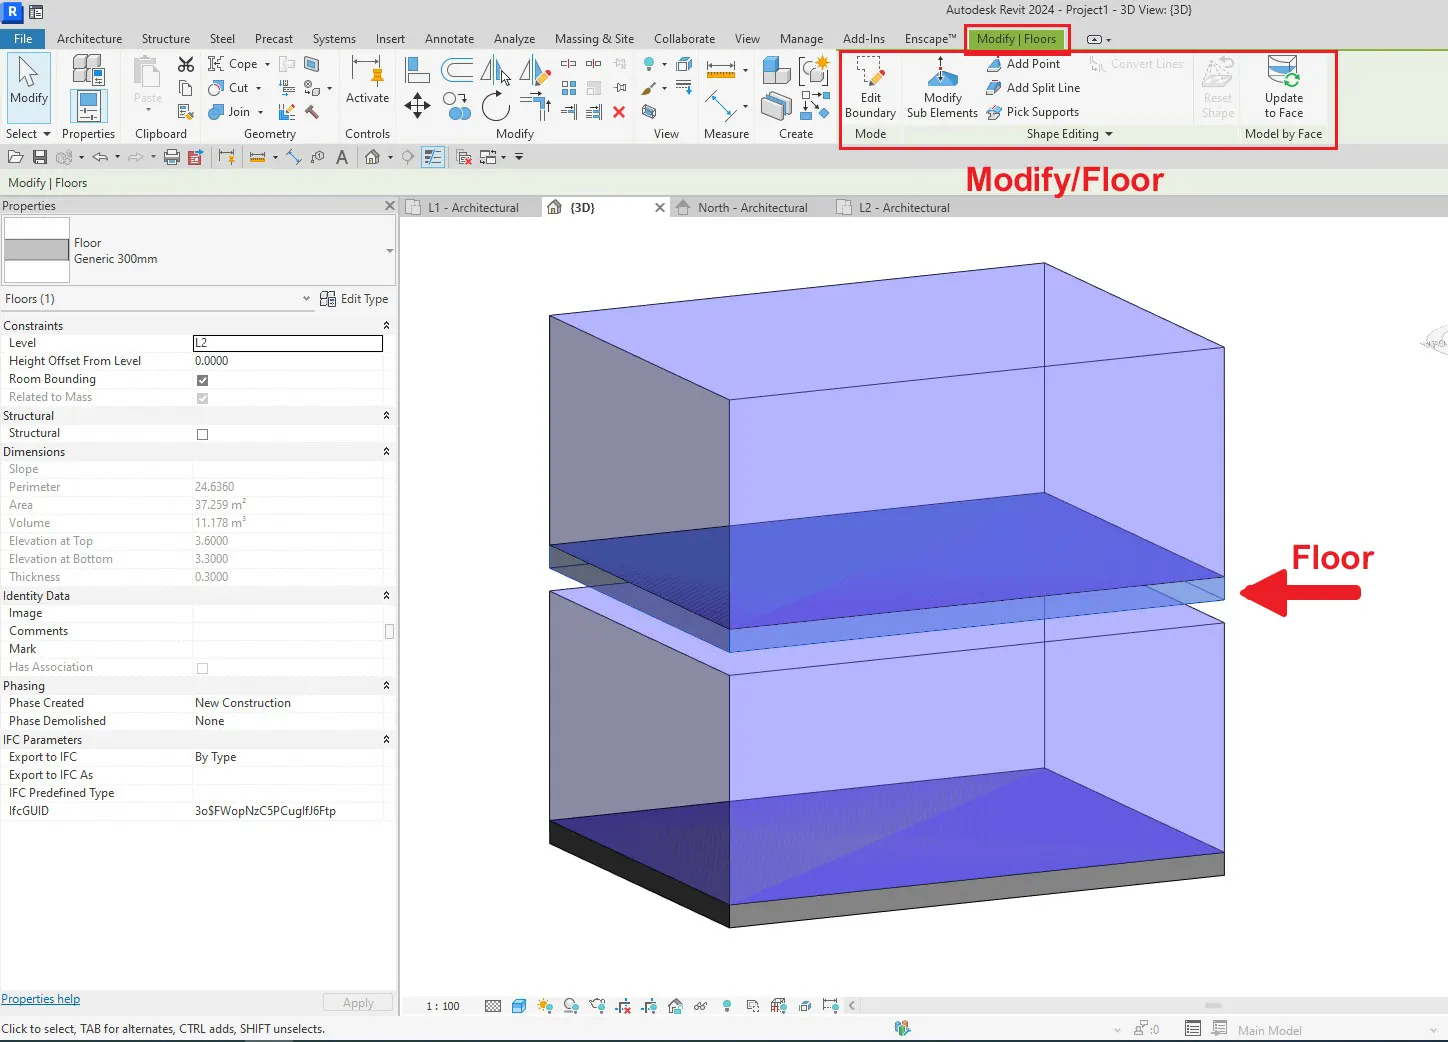The height and width of the screenshot is (1042, 1448).
Task: Open the File menu
Action: coord(23,39)
